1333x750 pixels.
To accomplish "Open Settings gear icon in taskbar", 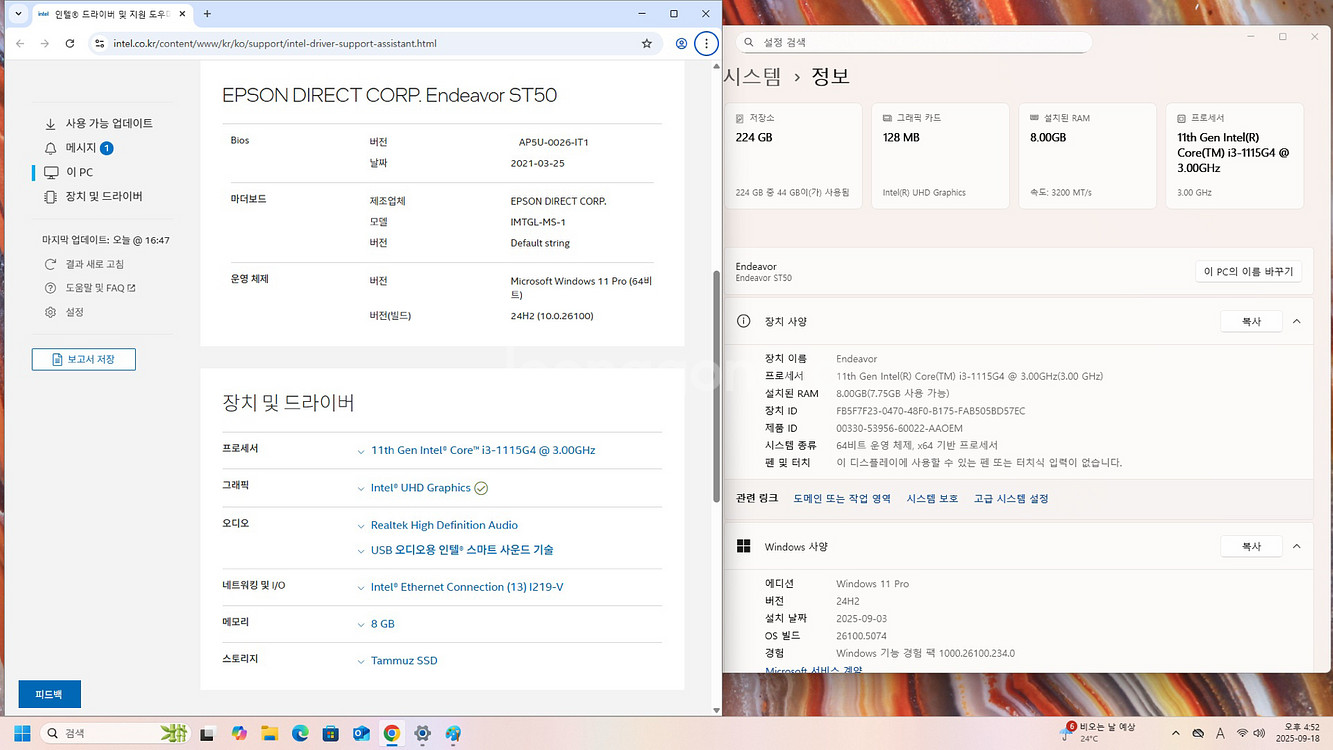I will 422,733.
